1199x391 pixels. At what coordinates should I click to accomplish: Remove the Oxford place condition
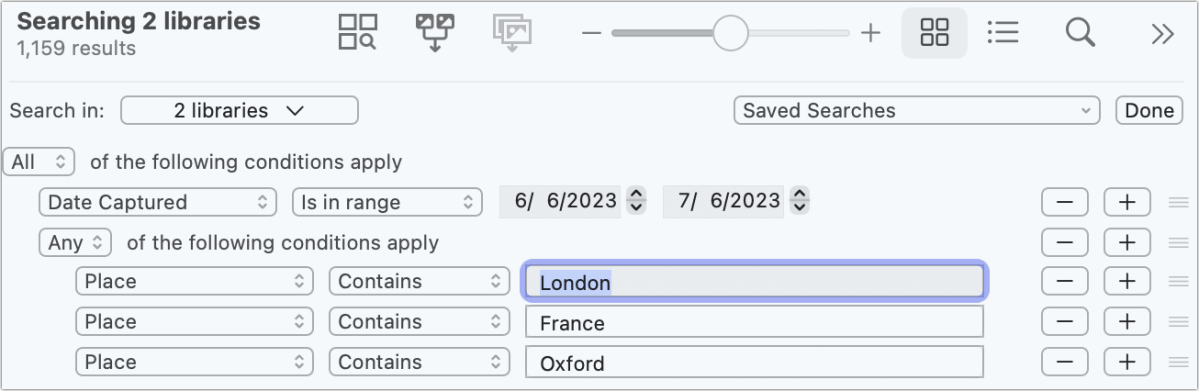pyautogui.click(x=1064, y=362)
